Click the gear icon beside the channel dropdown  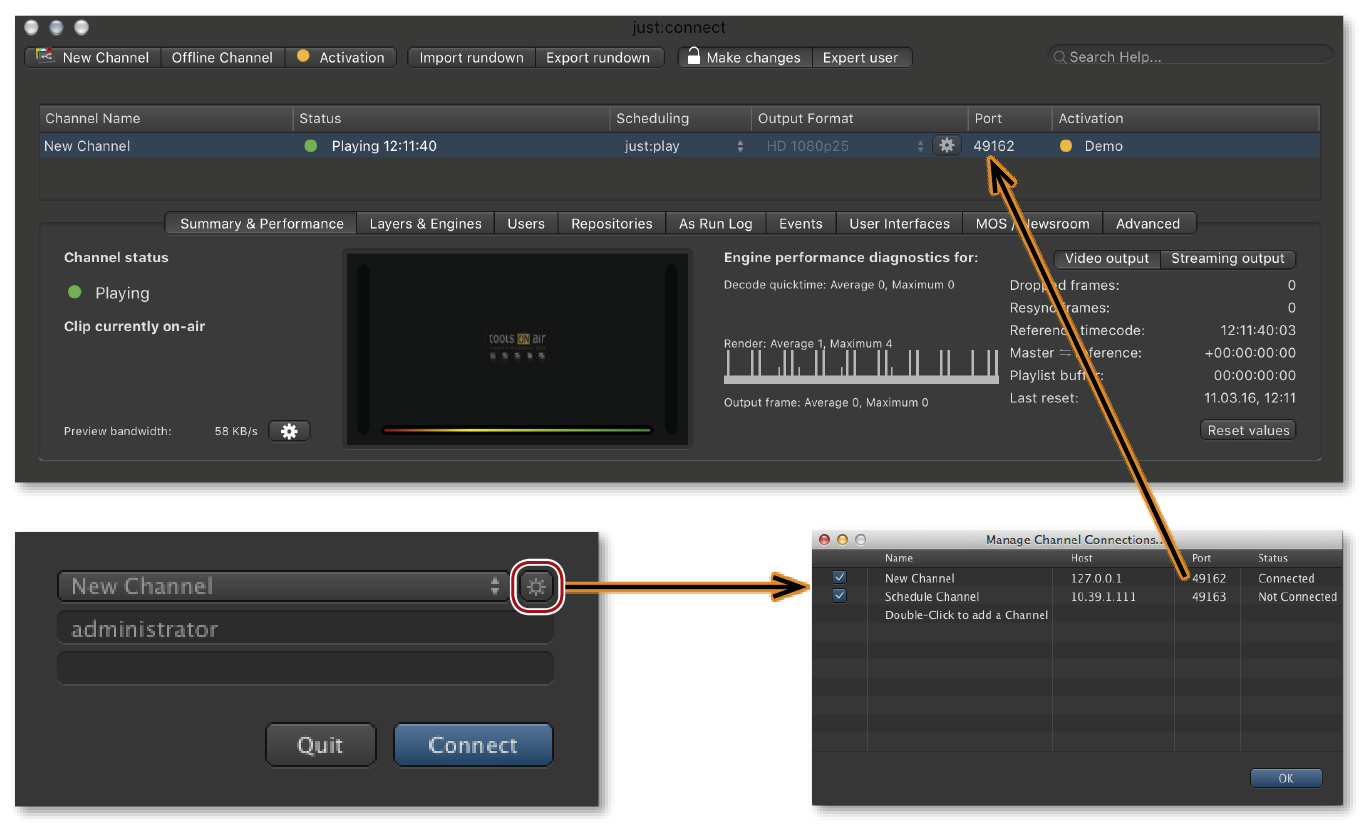coord(537,587)
